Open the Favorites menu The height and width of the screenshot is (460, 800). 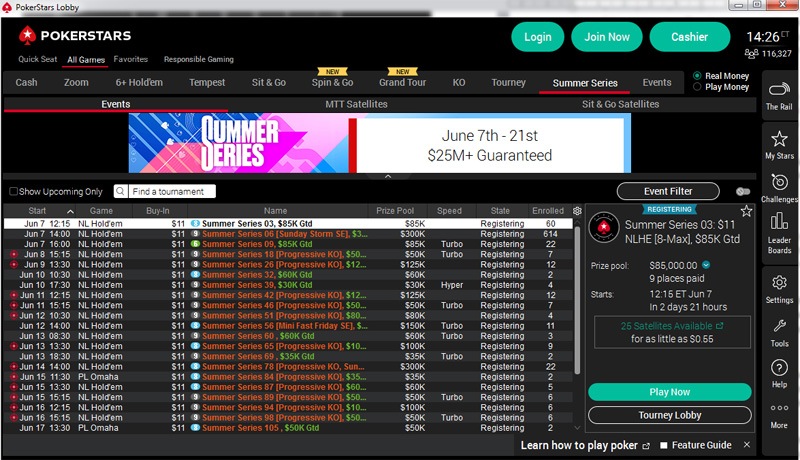131,59
